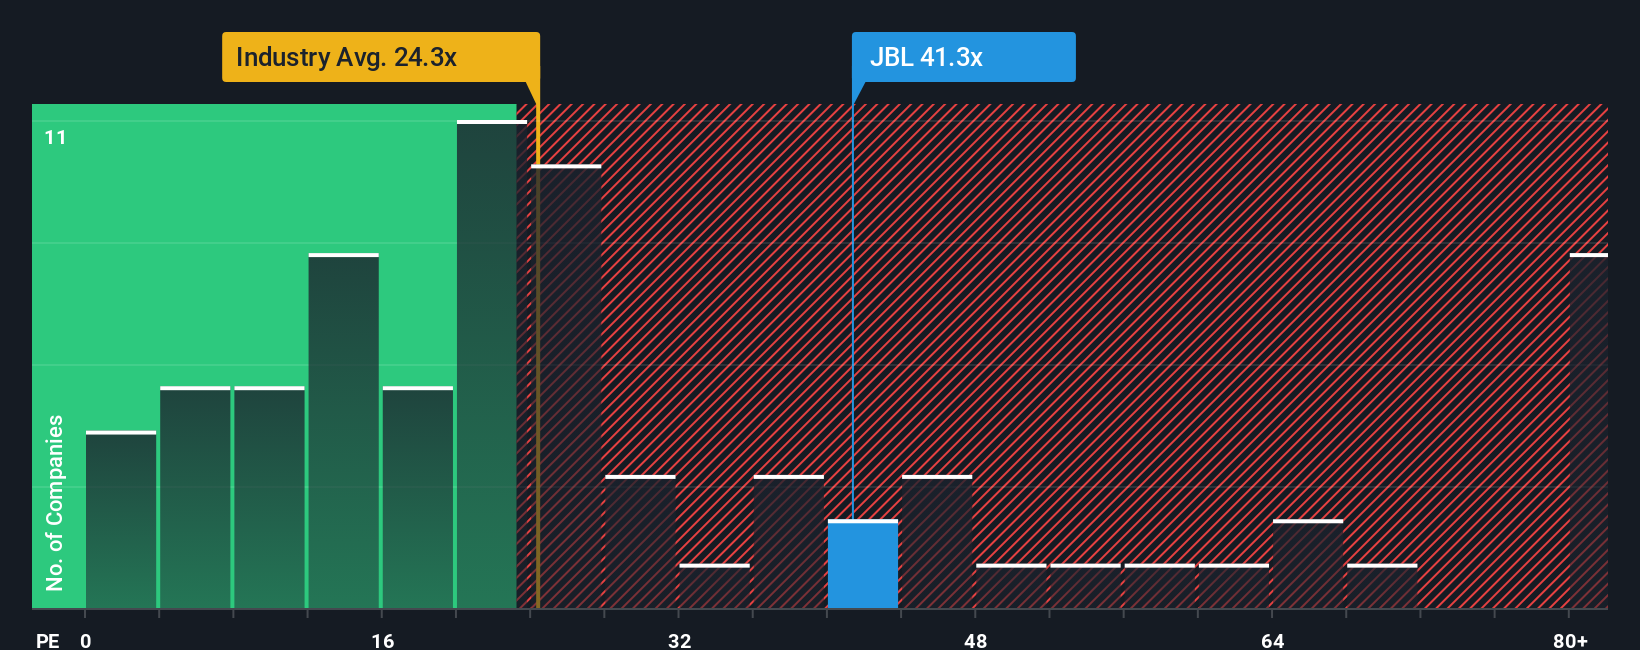Click the x-axis label 64

point(1273,640)
